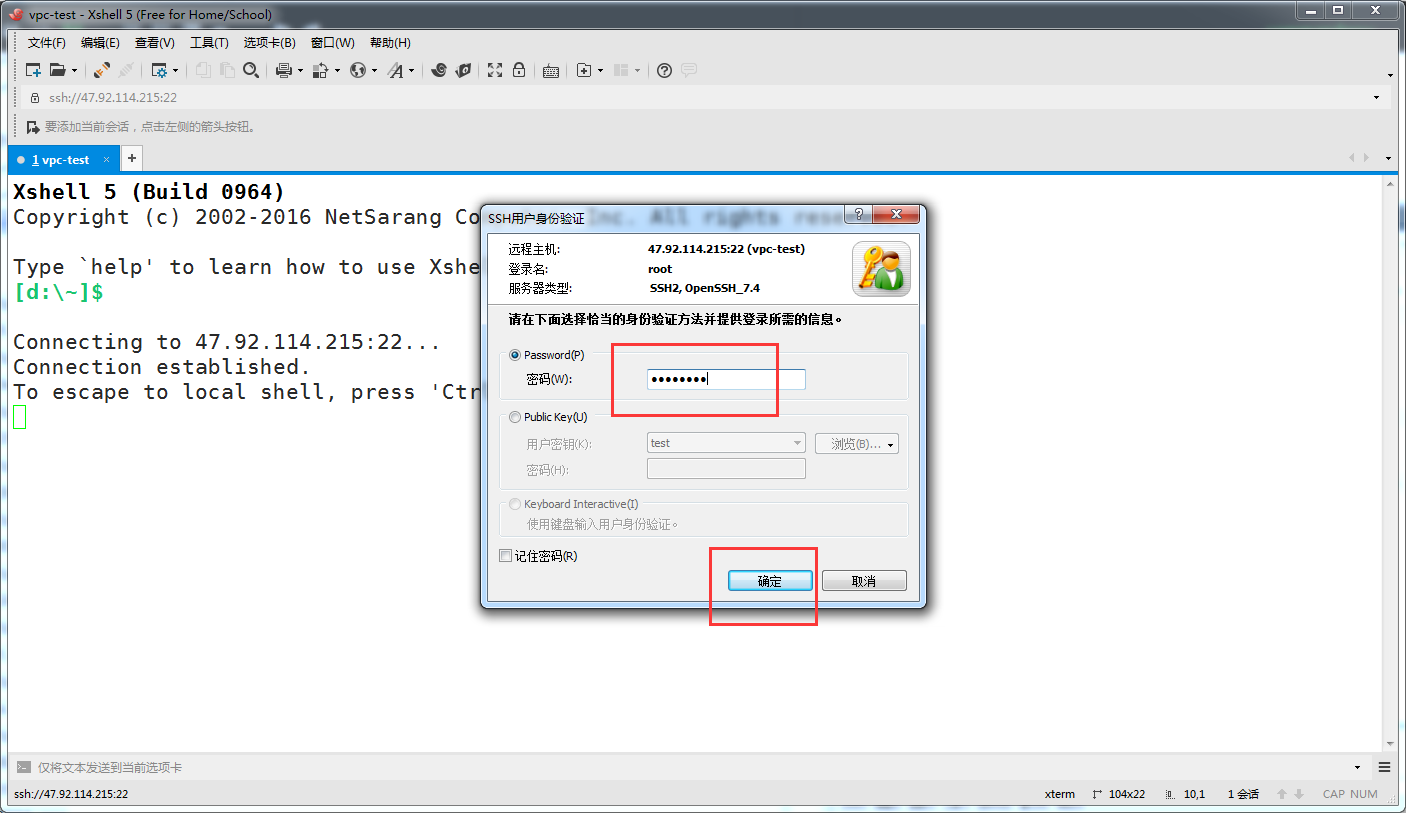Open the virtual Keypad icon
Screen dimensions: 1406x813
tap(550, 70)
